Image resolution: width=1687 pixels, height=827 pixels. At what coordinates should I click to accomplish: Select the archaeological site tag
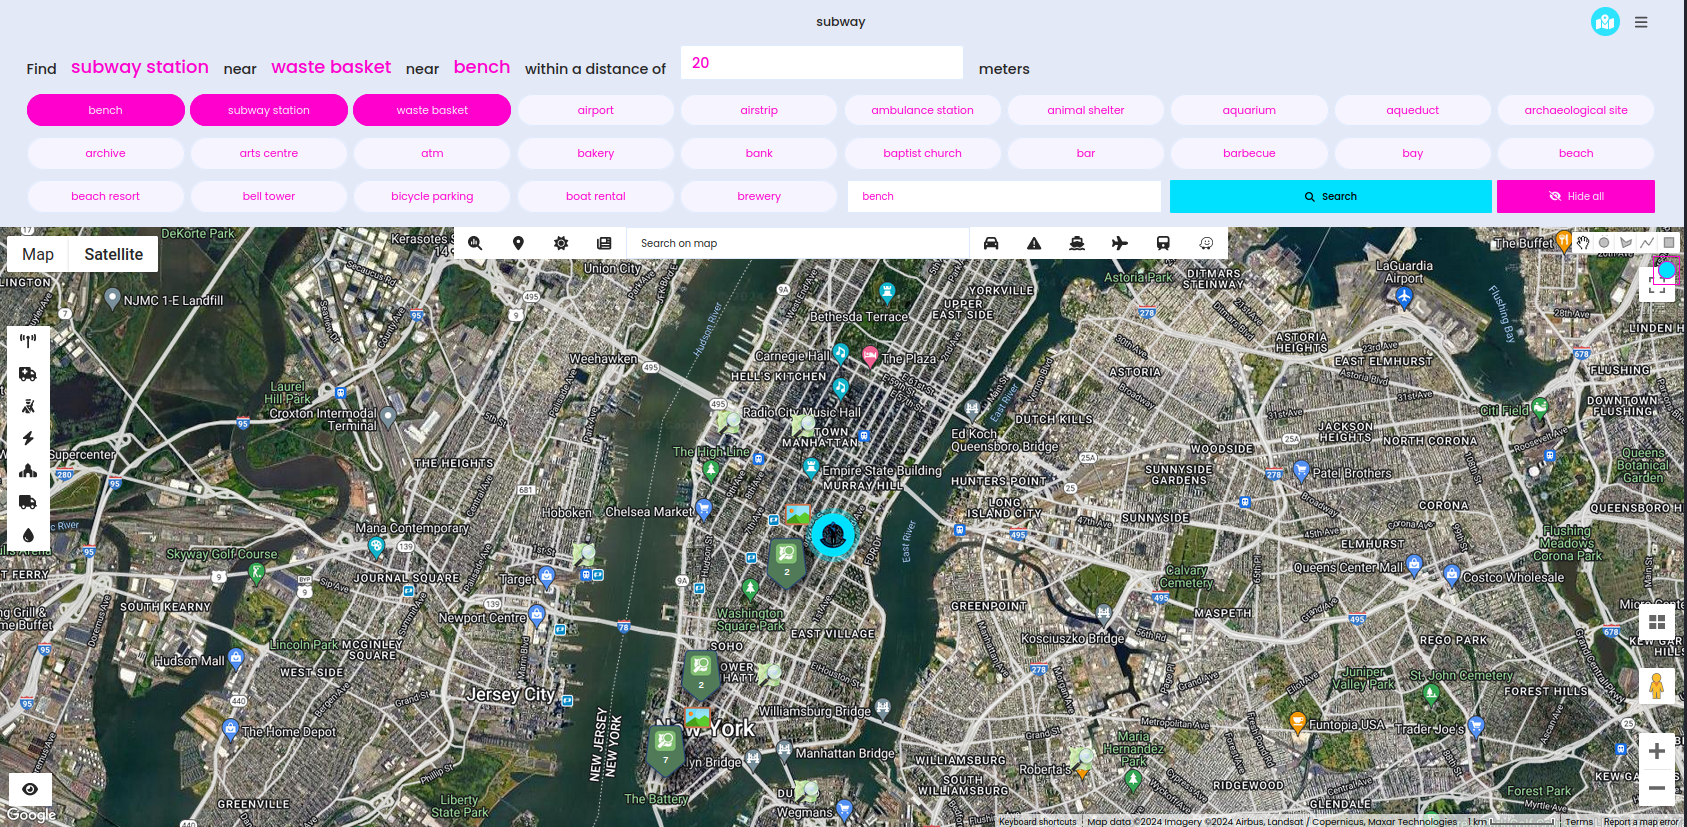click(x=1576, y=110)
